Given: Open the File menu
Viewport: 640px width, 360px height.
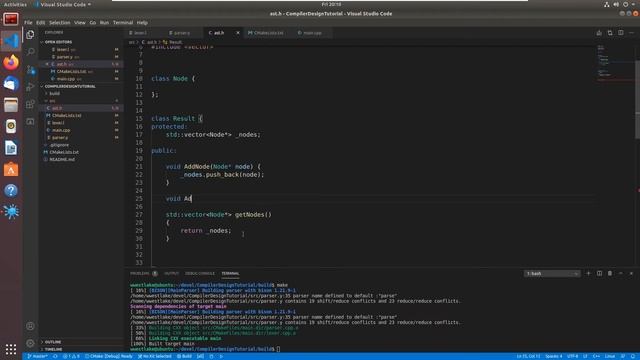Looking at the screenshot, I should coord(28,22).
